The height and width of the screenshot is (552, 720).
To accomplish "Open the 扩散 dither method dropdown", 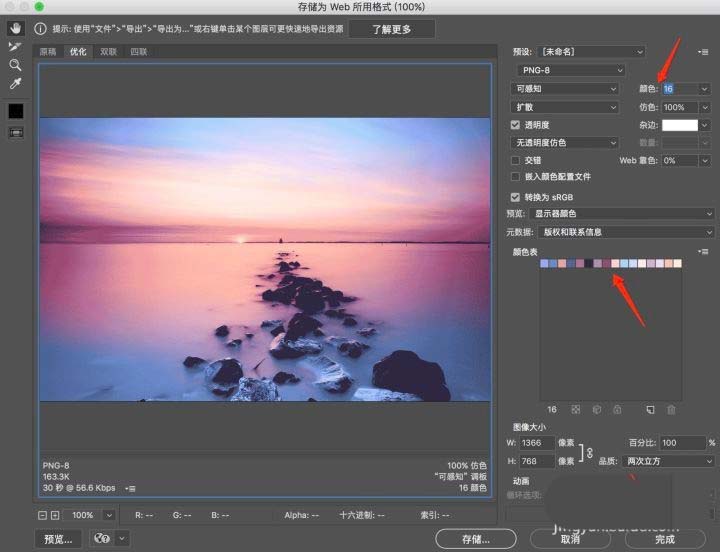I will point(564,107).
